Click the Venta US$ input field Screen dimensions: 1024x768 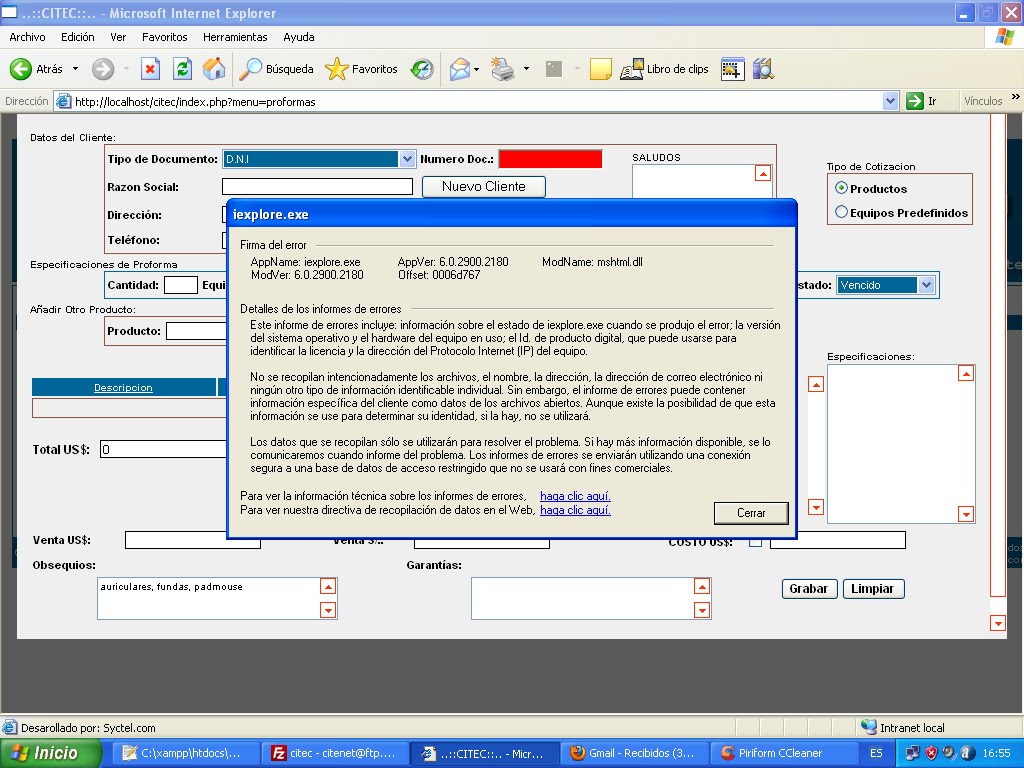tap(193, 540)
